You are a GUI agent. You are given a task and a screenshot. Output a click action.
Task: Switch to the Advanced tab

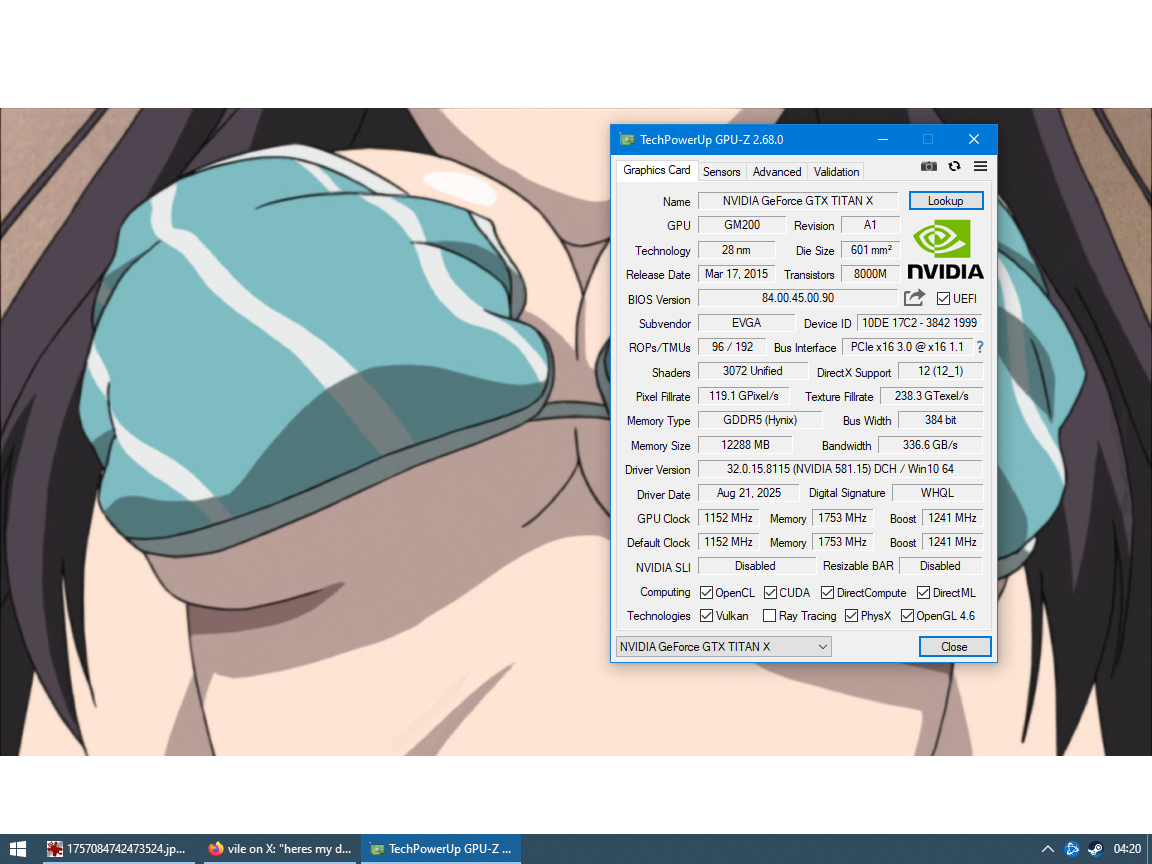777,171
